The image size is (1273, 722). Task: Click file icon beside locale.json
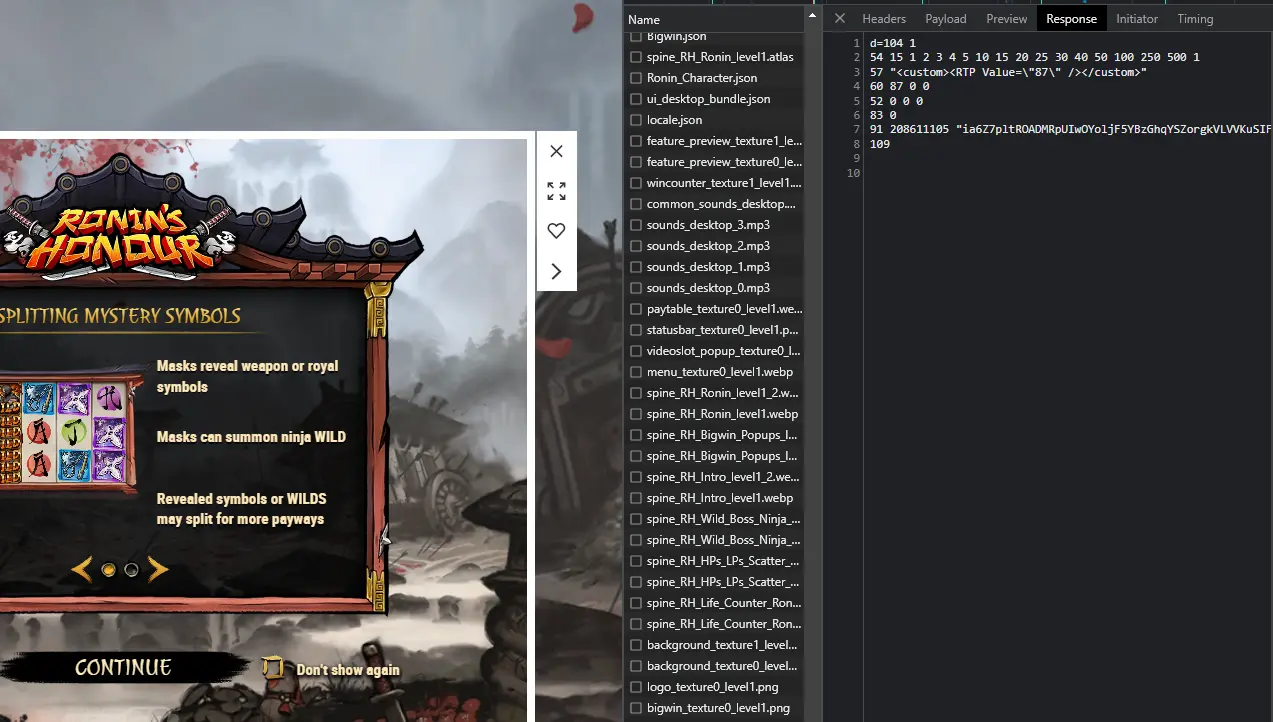point(636,120)
